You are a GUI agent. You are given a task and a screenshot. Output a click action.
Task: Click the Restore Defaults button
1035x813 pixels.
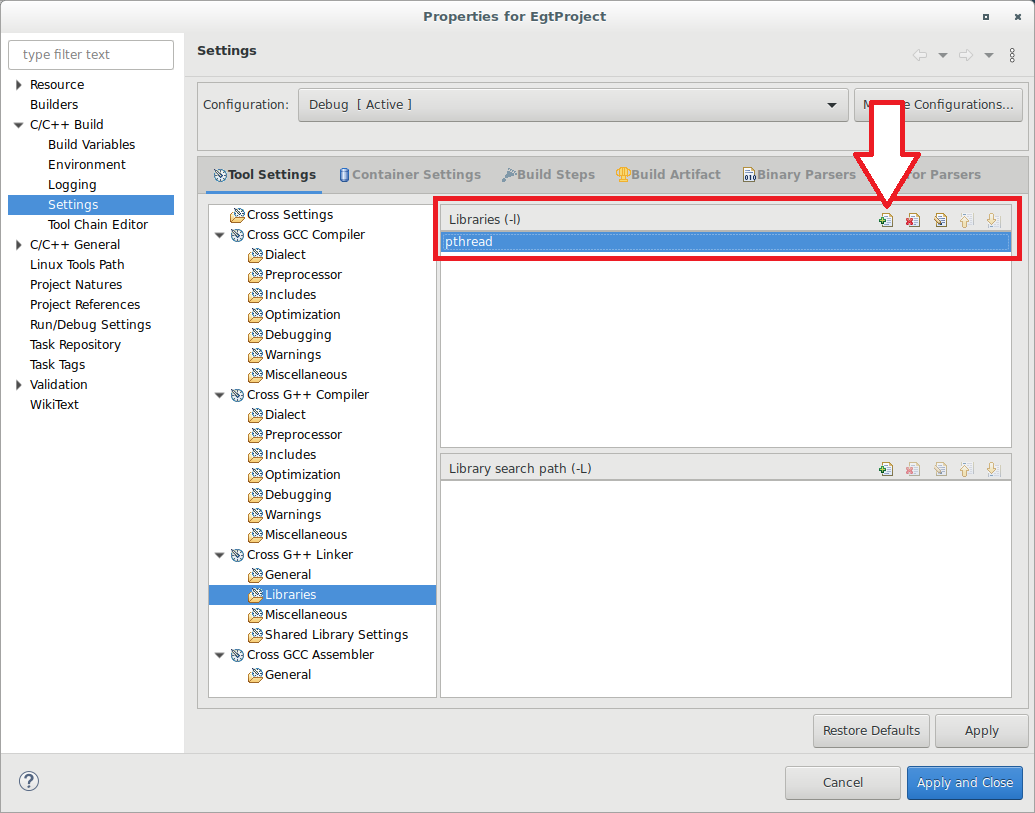click(x=871, y=731)
